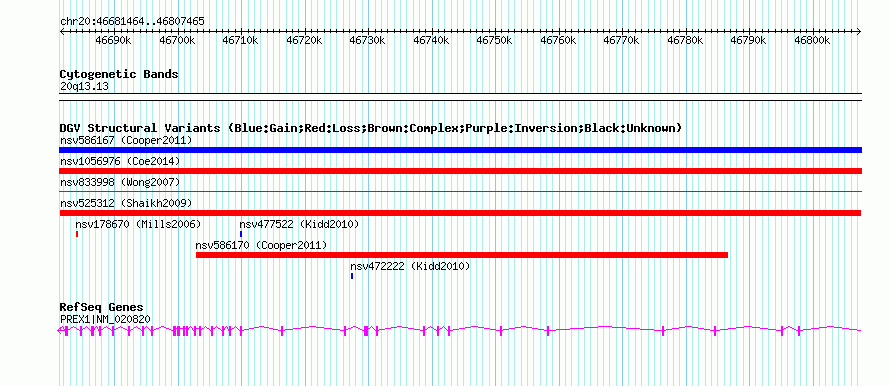Click the 46740k ruler tick label
Viewport: 890px width, 386px height.
(x=431, y=41)
